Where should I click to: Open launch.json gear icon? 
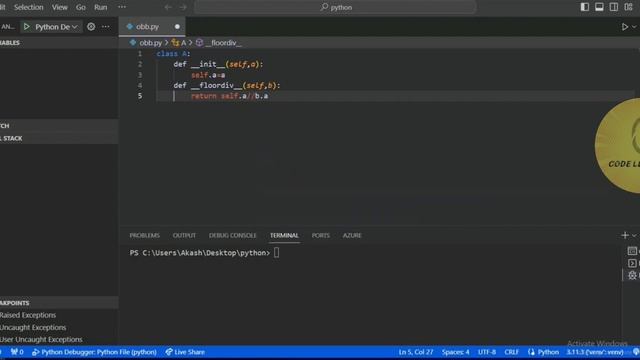point(91,27)
